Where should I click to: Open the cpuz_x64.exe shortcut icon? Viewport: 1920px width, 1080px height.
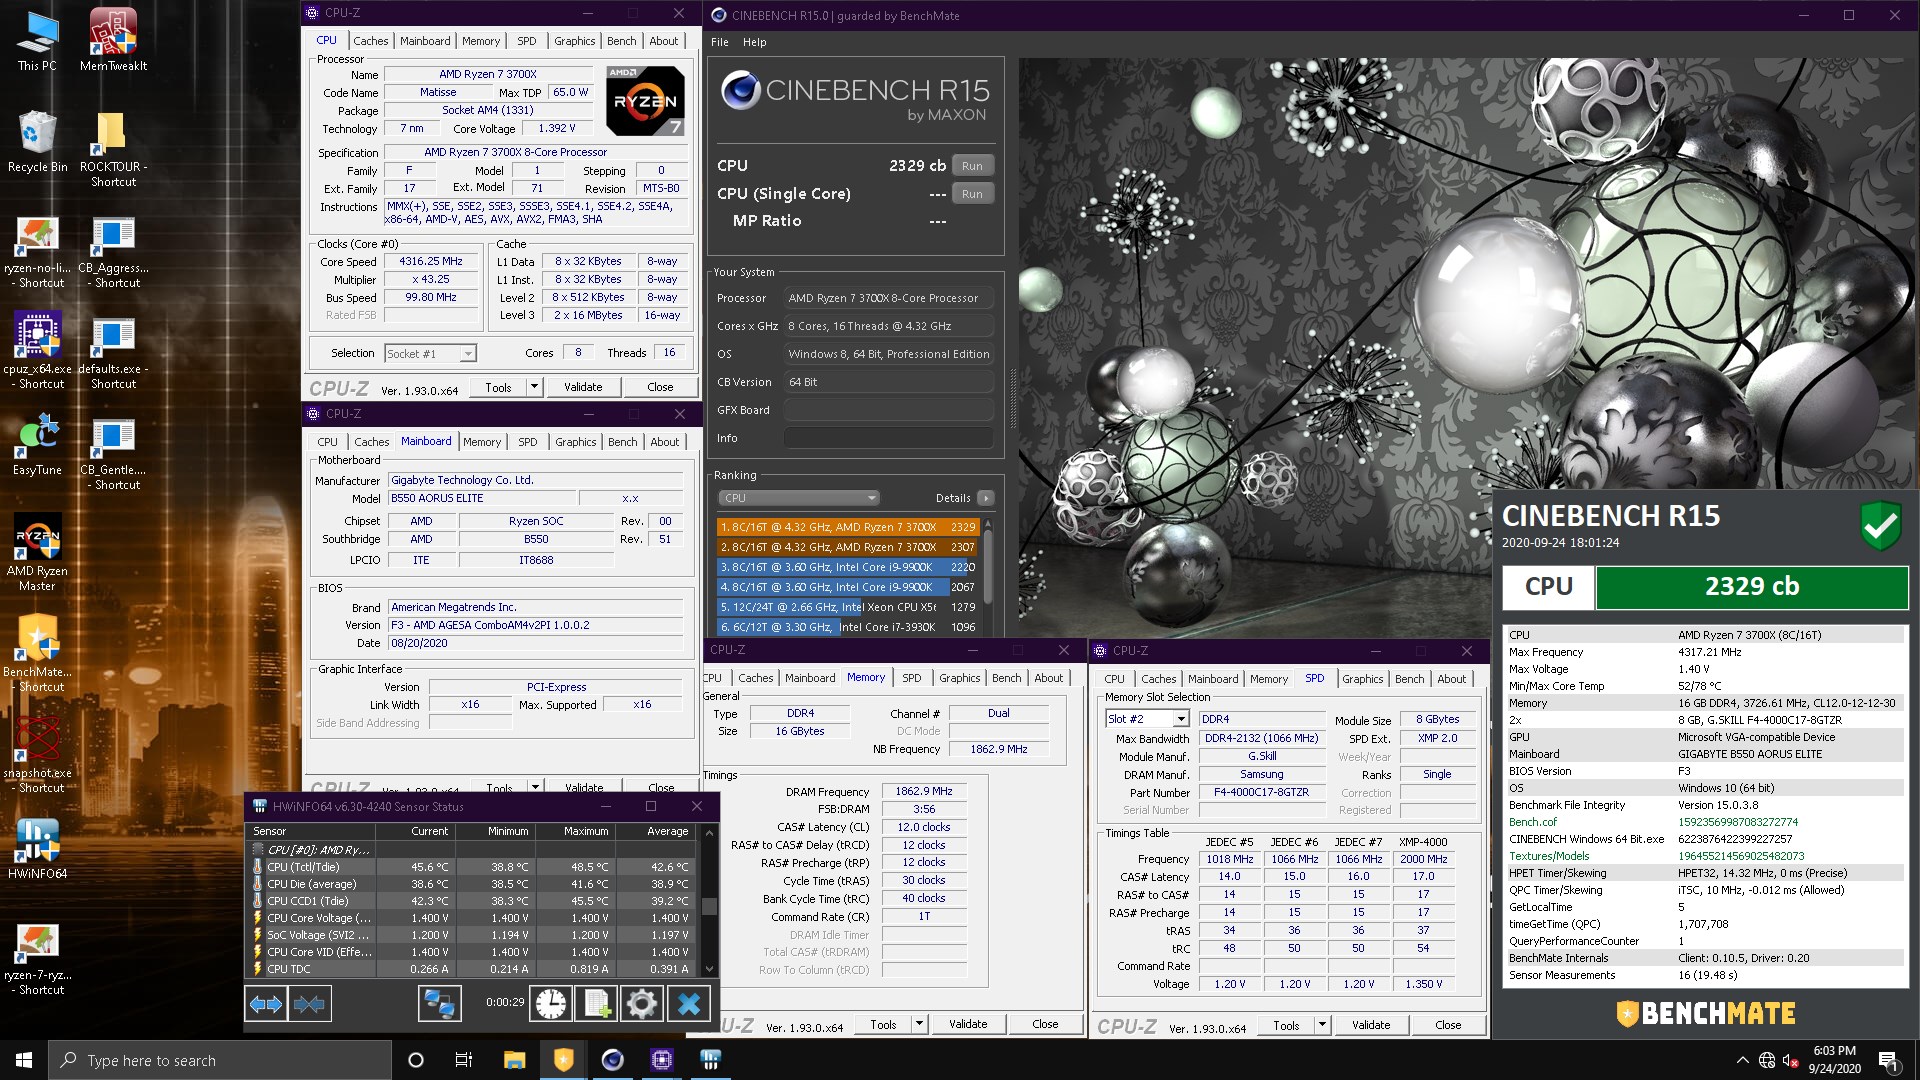pos(37,350)
